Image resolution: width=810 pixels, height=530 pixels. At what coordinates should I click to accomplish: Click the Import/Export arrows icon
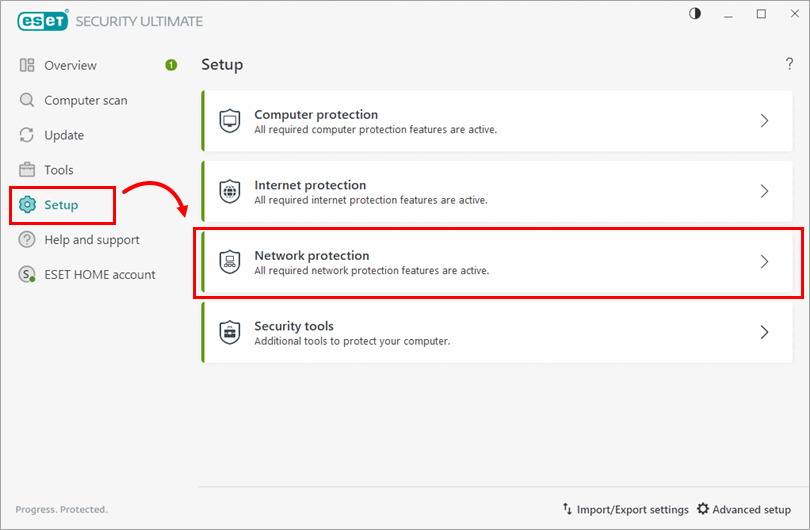coord(567,509)
